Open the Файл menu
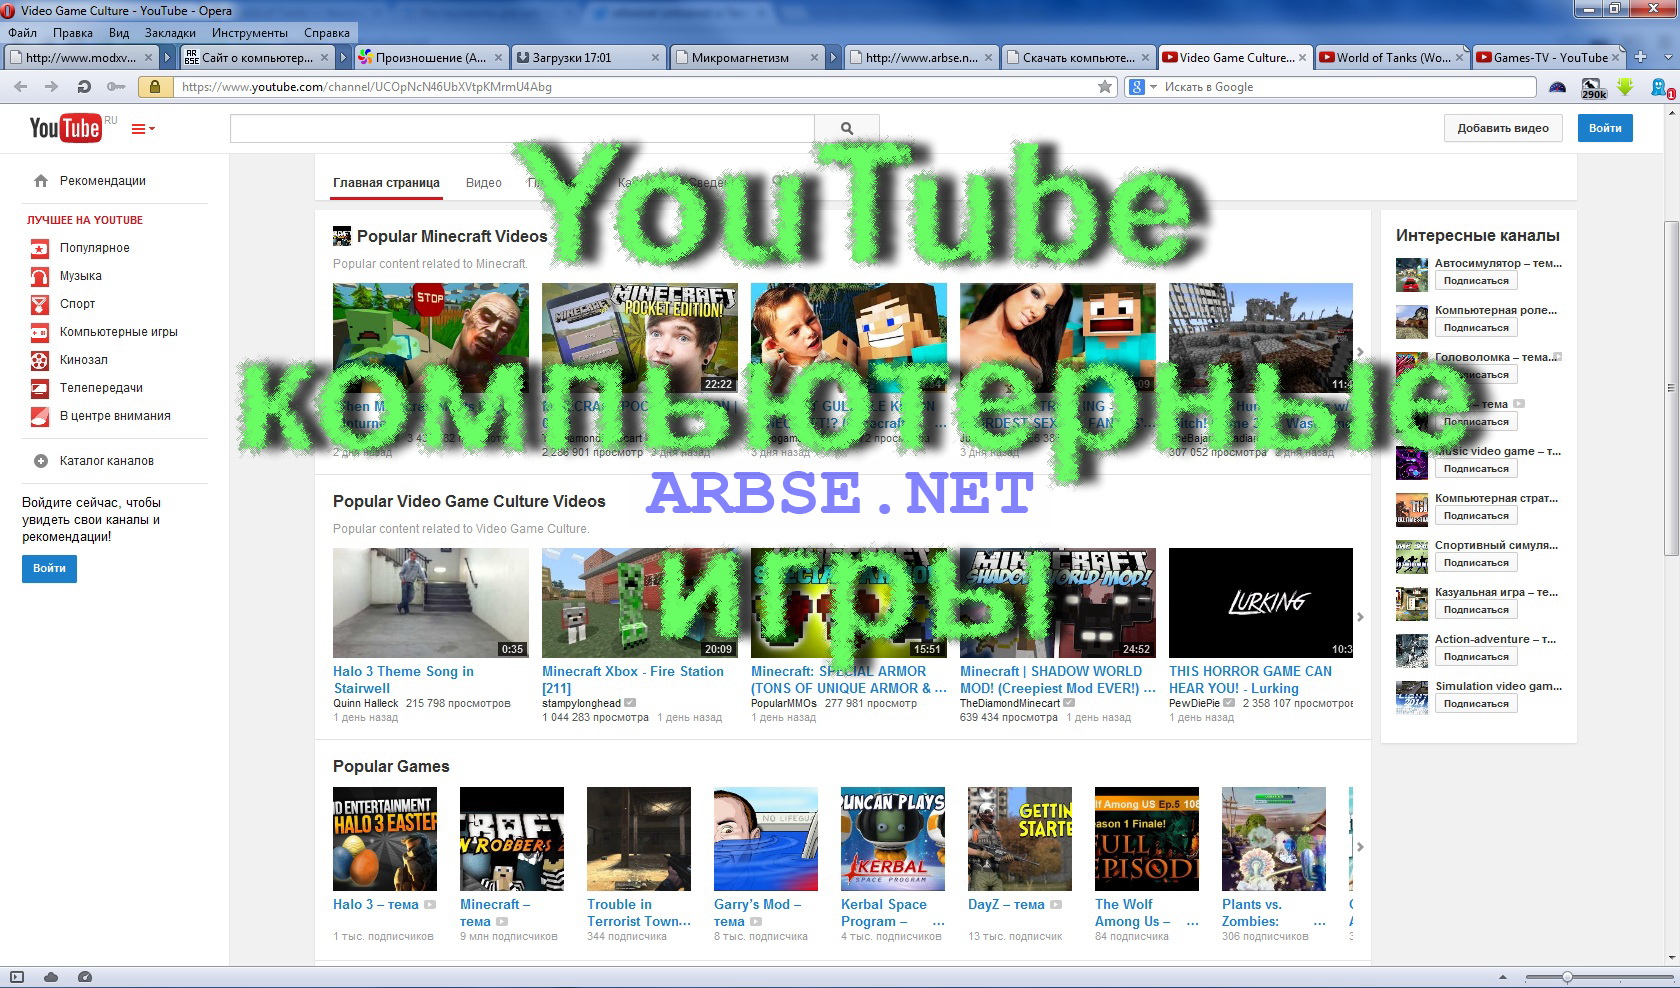This screenshot has height=988, width=1680. point(22,33)
